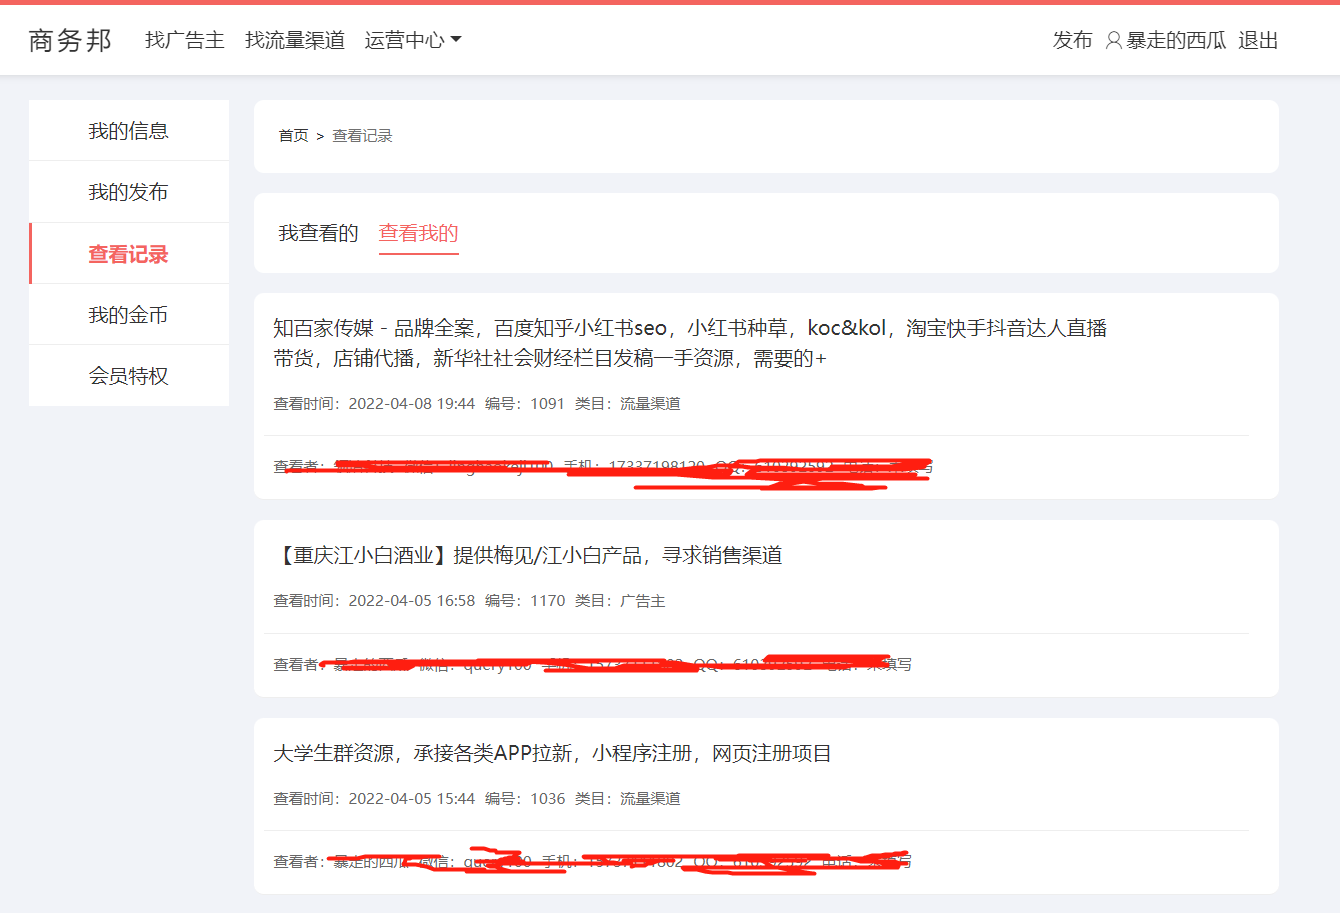The image size is (1340, 913).
Task: Log out using the 退出 link
Action: click(1258, 40)
